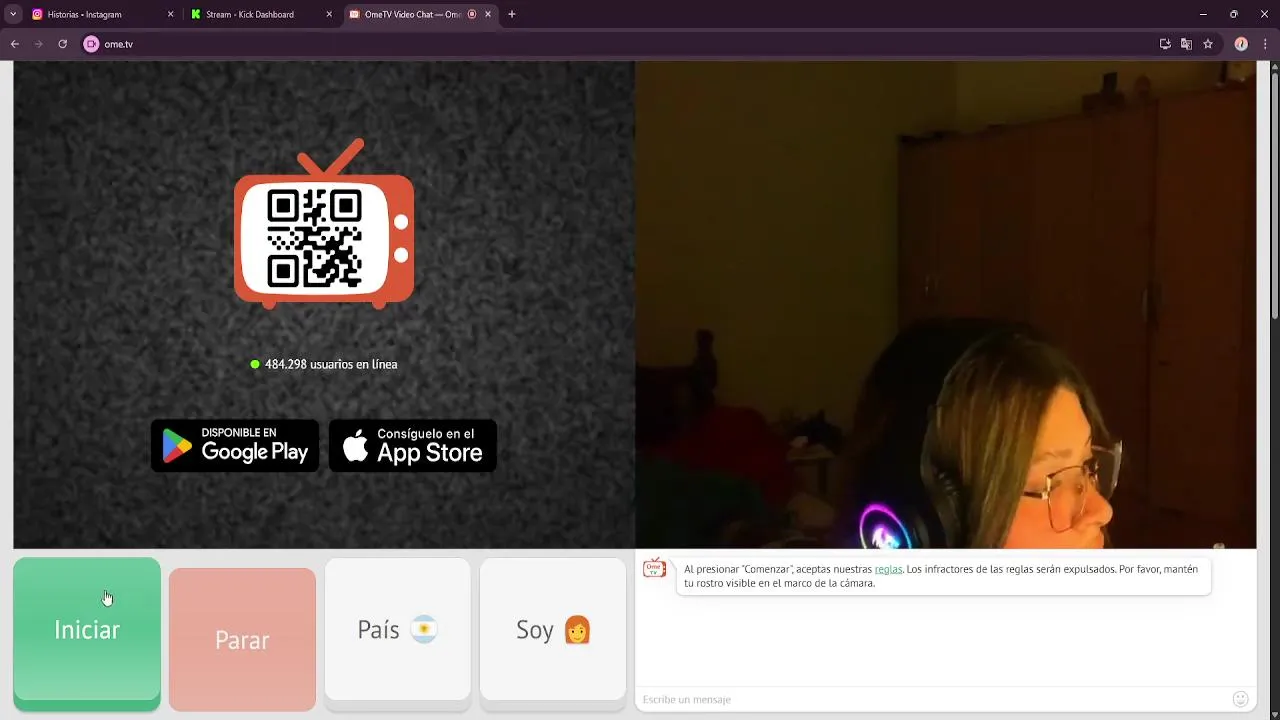Viewport: 1280px width, 720px height.
Task: Click the Escribe un mensaje field
Action: (x=930, y=699)
